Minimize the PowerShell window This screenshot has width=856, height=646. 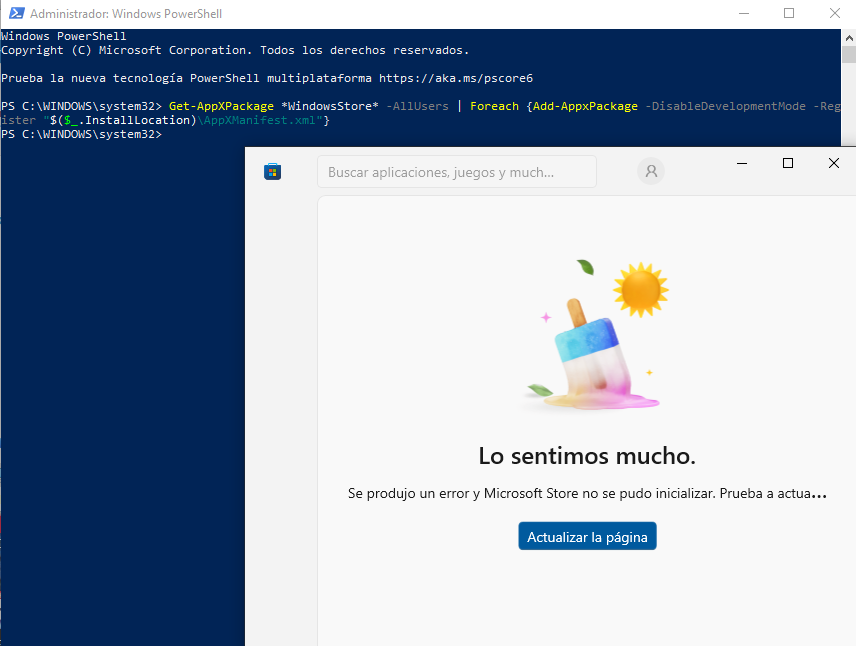744,13
